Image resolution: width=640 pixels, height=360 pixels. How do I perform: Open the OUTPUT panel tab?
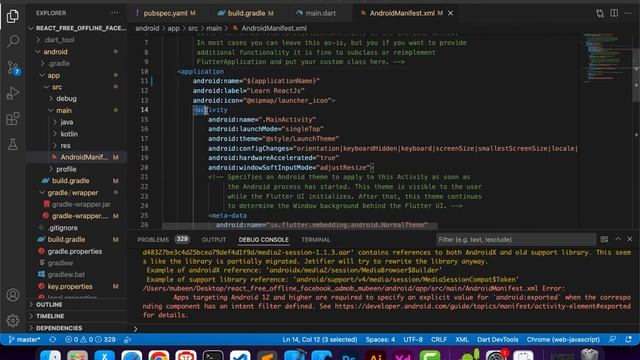click(x=213, y=240)
